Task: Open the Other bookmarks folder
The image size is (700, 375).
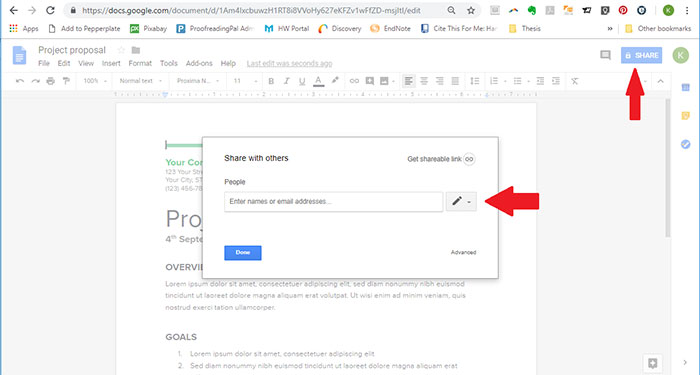Action: click(658, 29)
